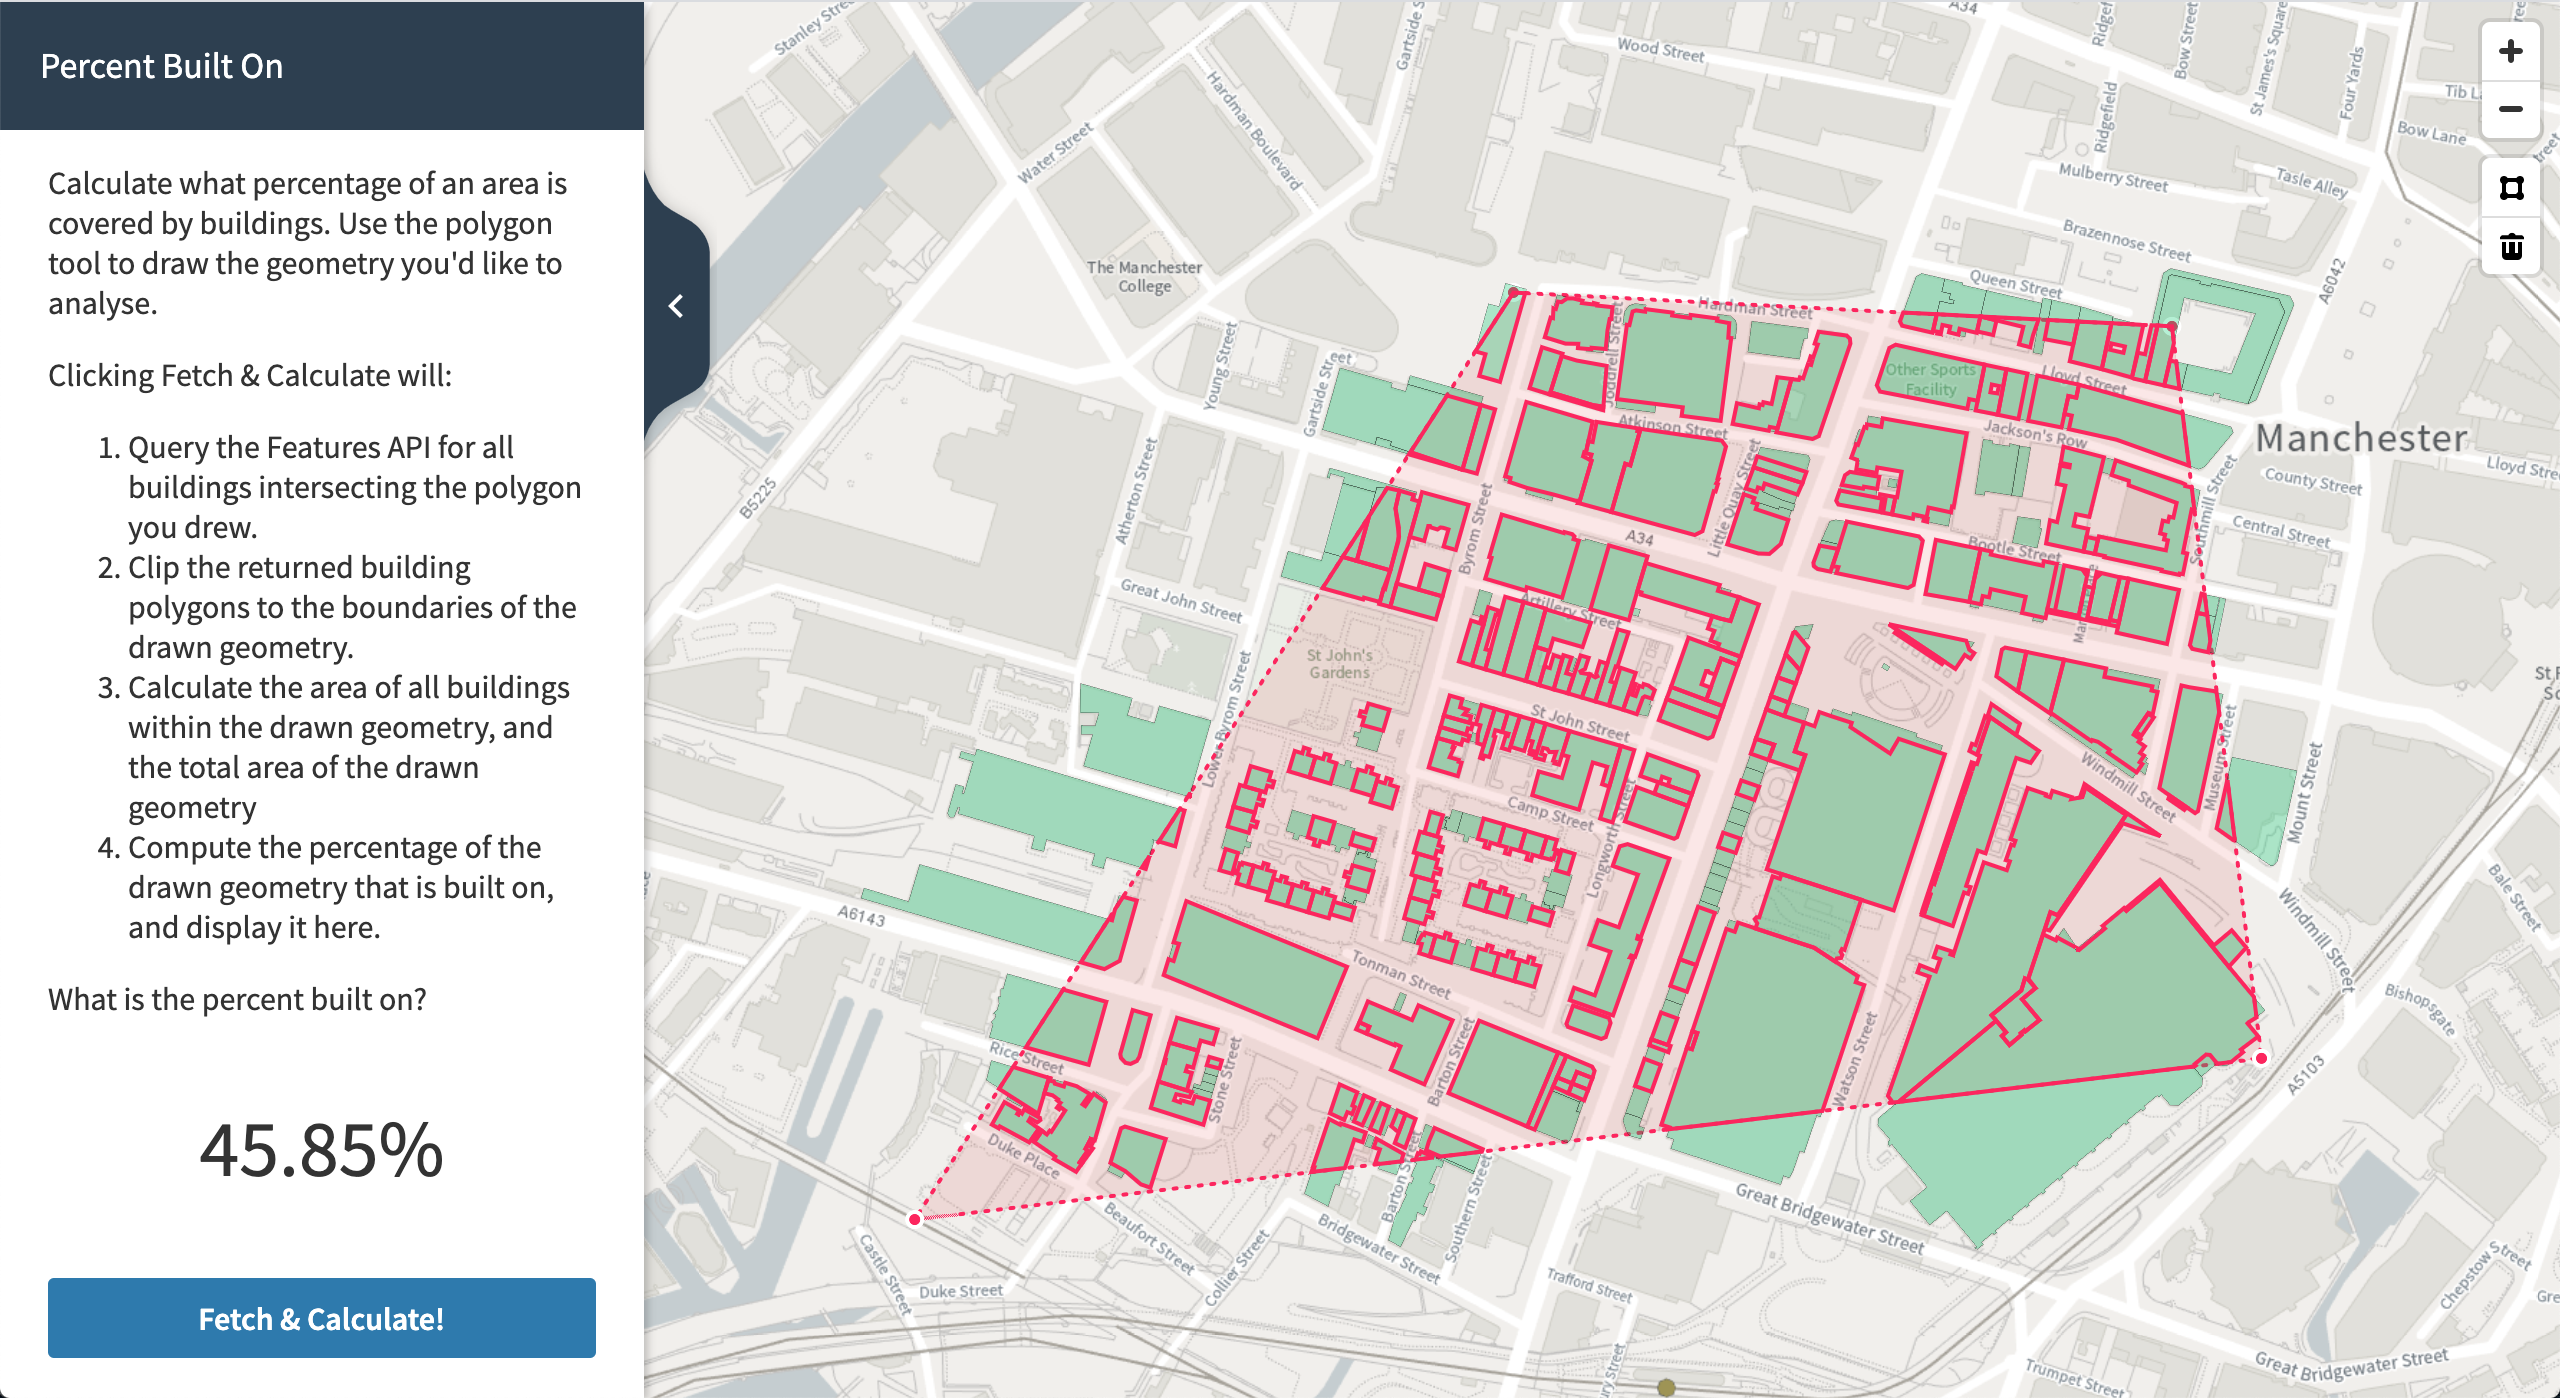Click the Great Bridgewater Street label

click(x=1829, y=1218)
